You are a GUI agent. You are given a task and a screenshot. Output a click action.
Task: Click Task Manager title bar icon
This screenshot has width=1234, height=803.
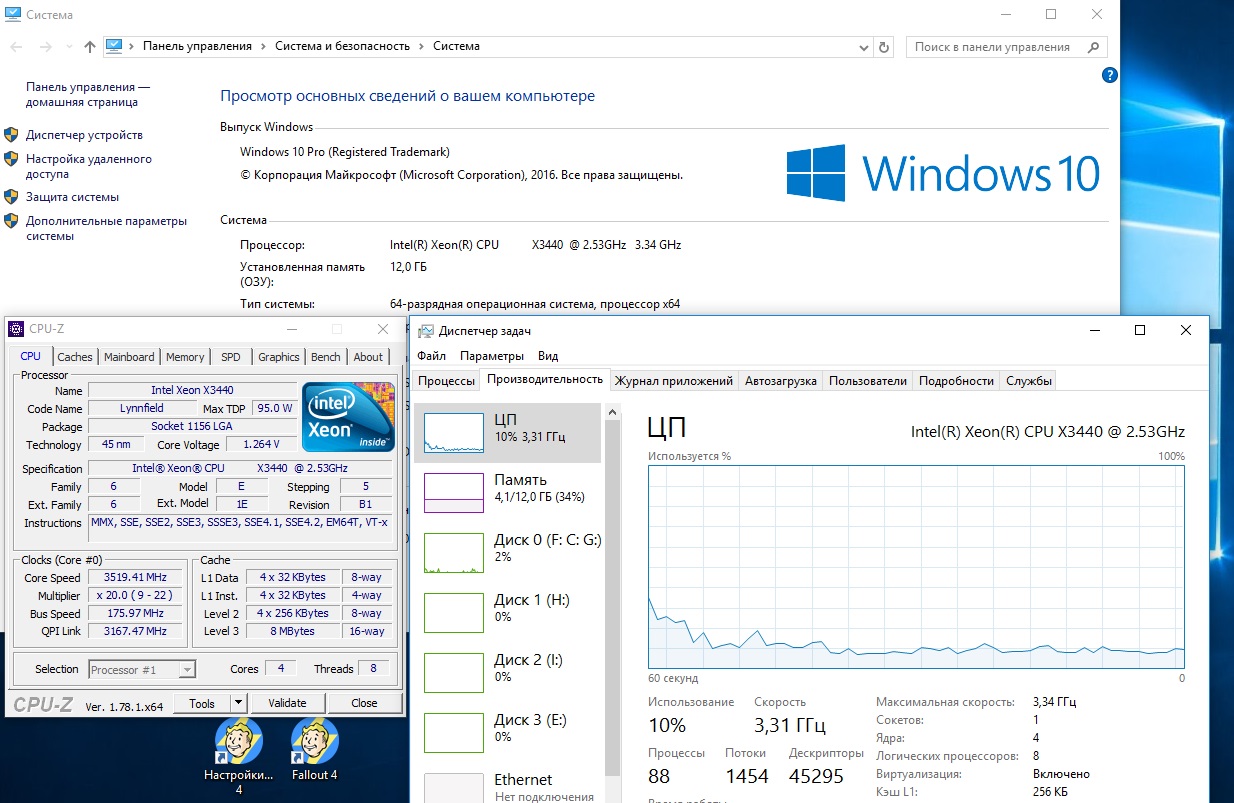[426, 331]
